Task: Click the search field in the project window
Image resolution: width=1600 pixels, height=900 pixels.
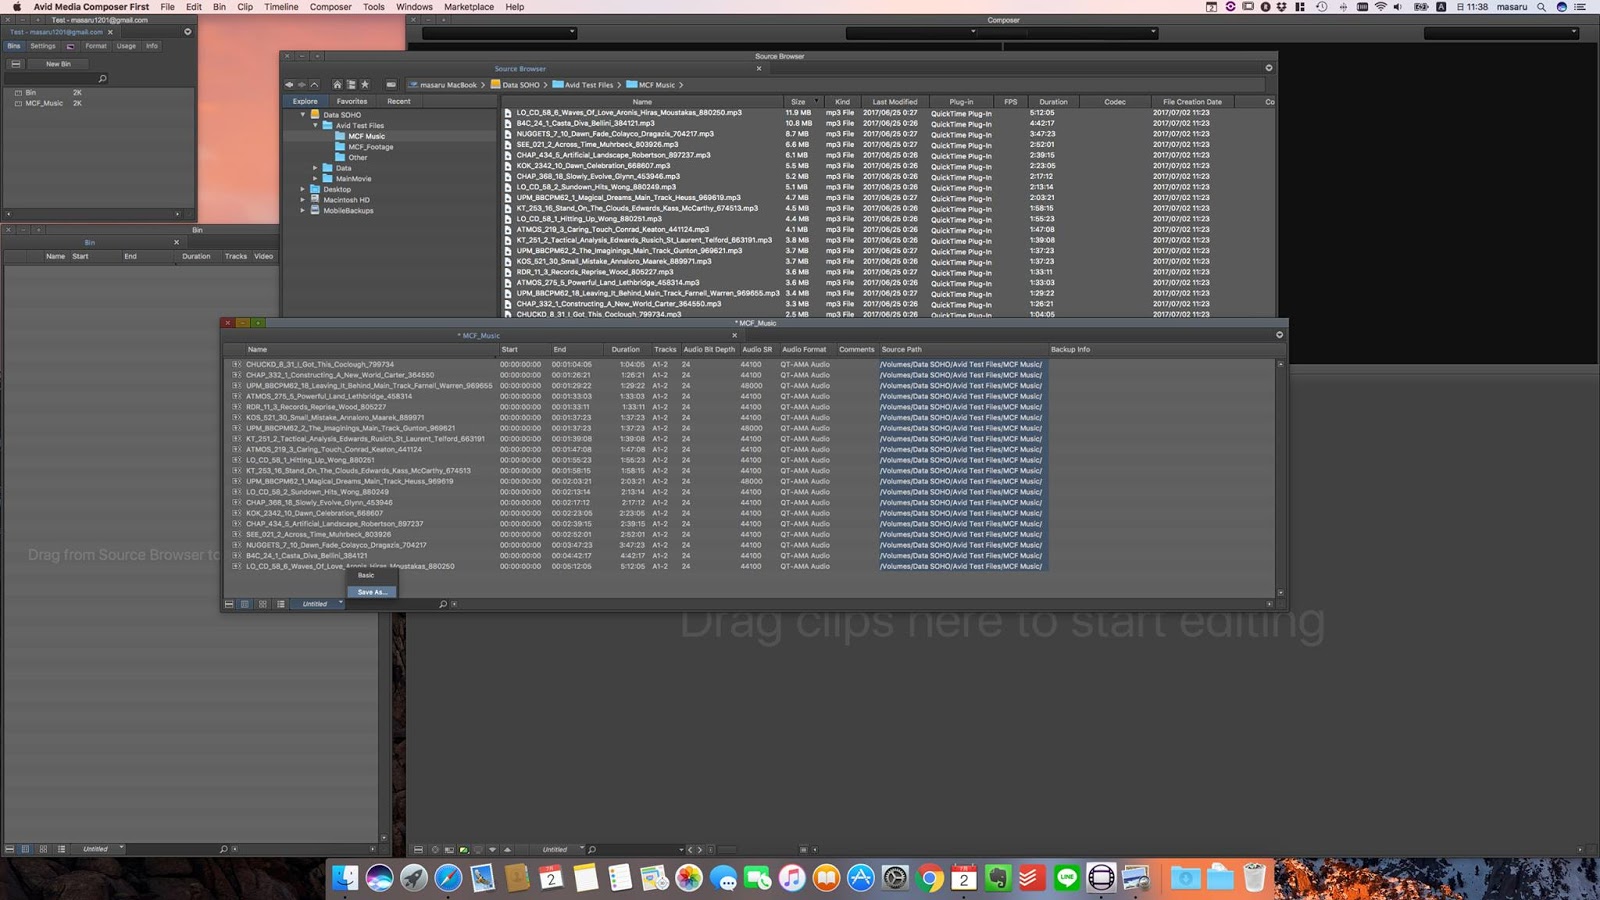Action: (x=55, y=79)
